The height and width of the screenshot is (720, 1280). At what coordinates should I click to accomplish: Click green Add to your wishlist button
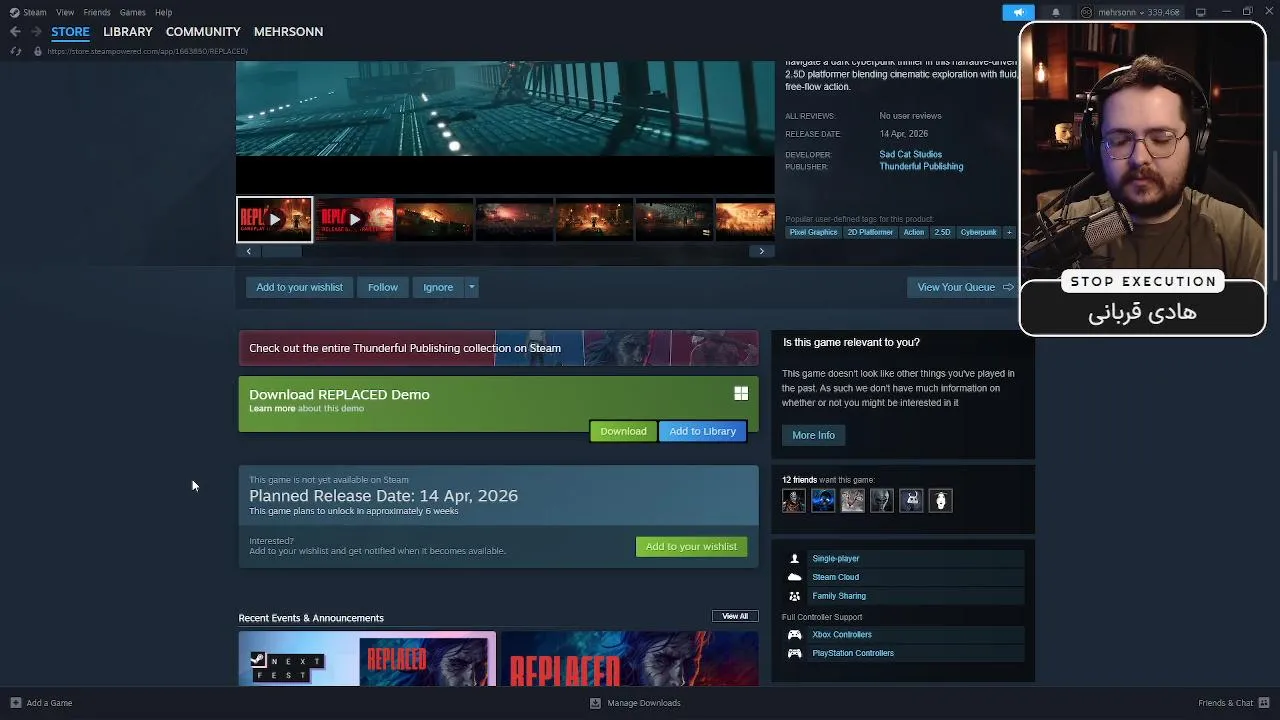[691, 546]
